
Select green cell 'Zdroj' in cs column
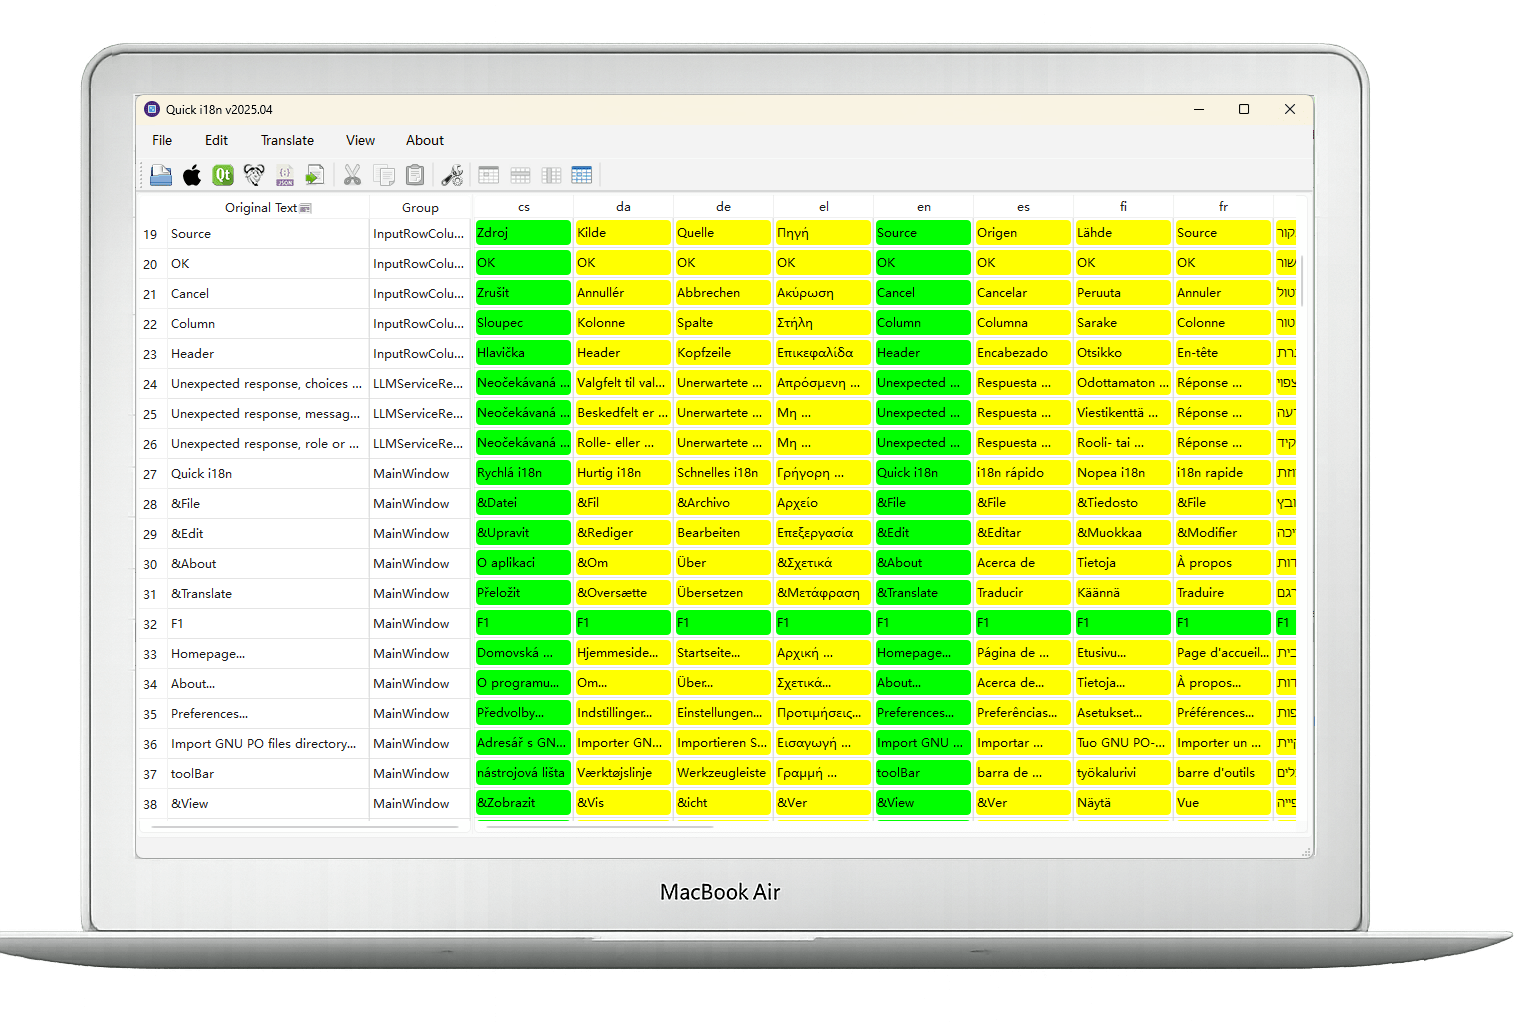pos(523,233)
